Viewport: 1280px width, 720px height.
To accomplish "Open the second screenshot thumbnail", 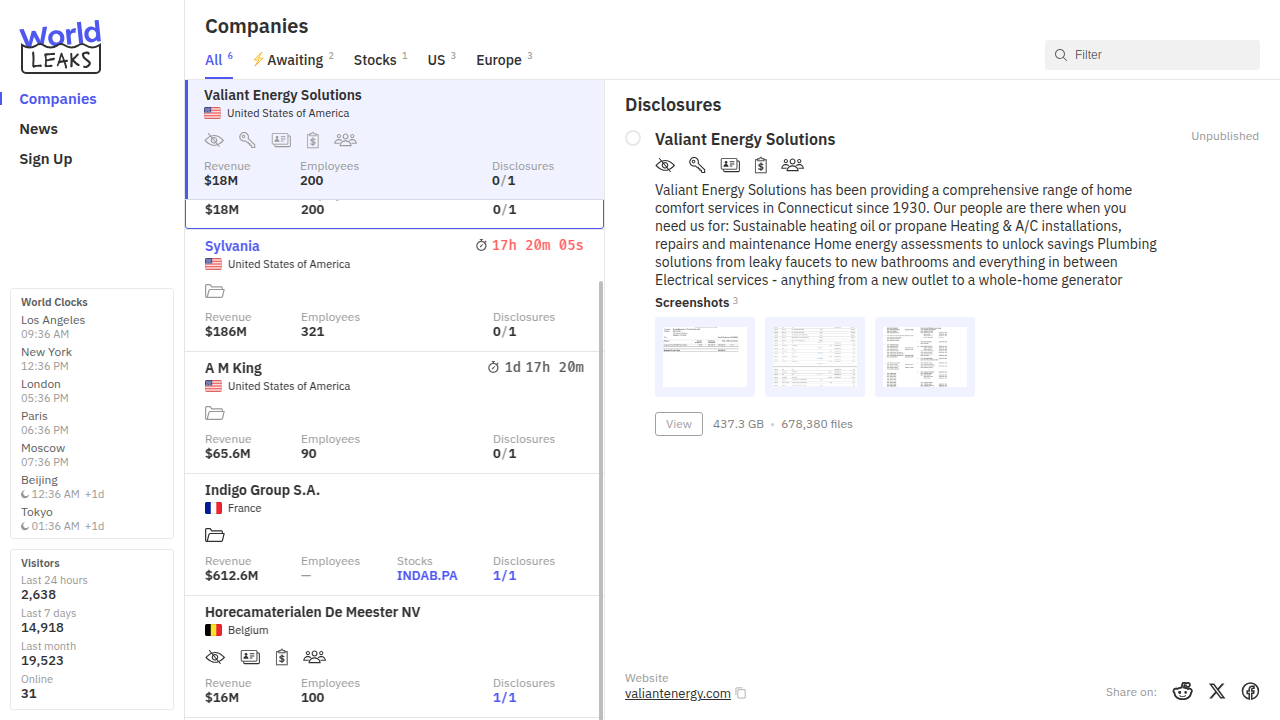I will (x=815, y=357).
